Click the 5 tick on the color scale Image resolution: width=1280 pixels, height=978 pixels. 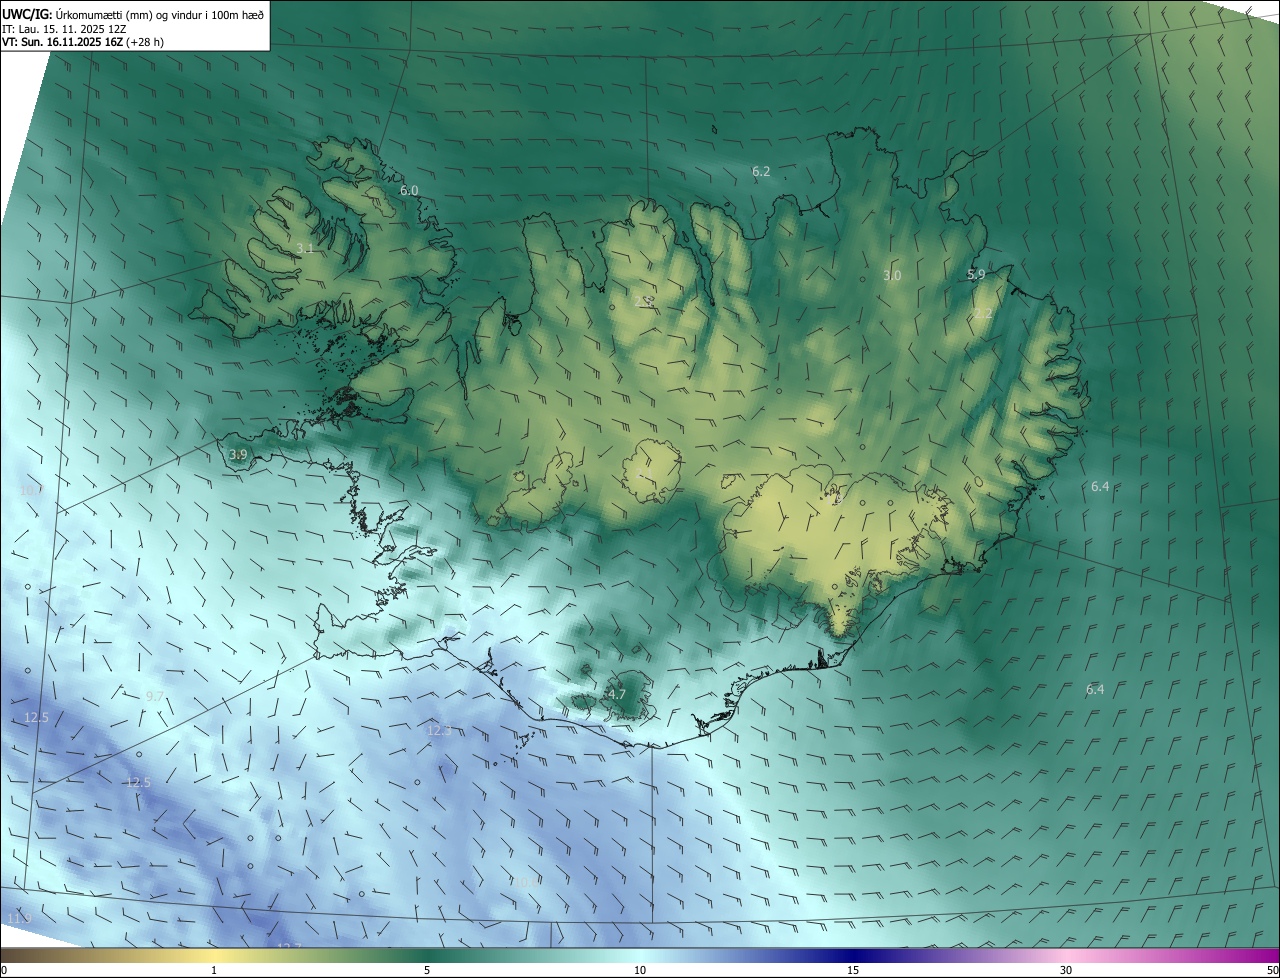click(427, 970)
